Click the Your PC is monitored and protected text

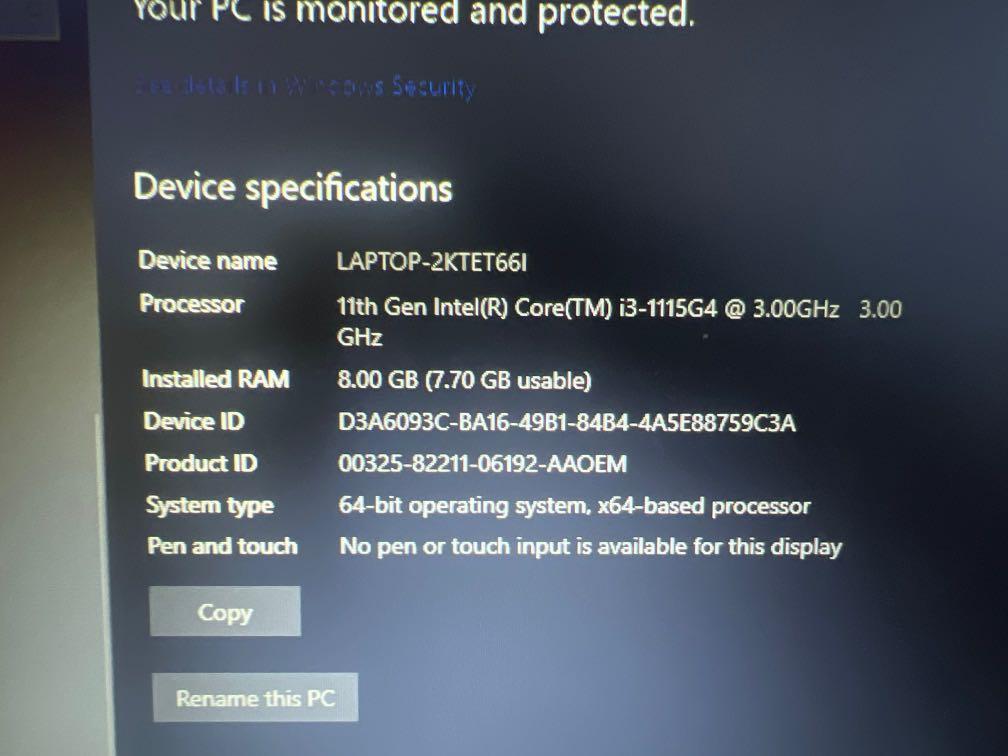coord(413,14)
